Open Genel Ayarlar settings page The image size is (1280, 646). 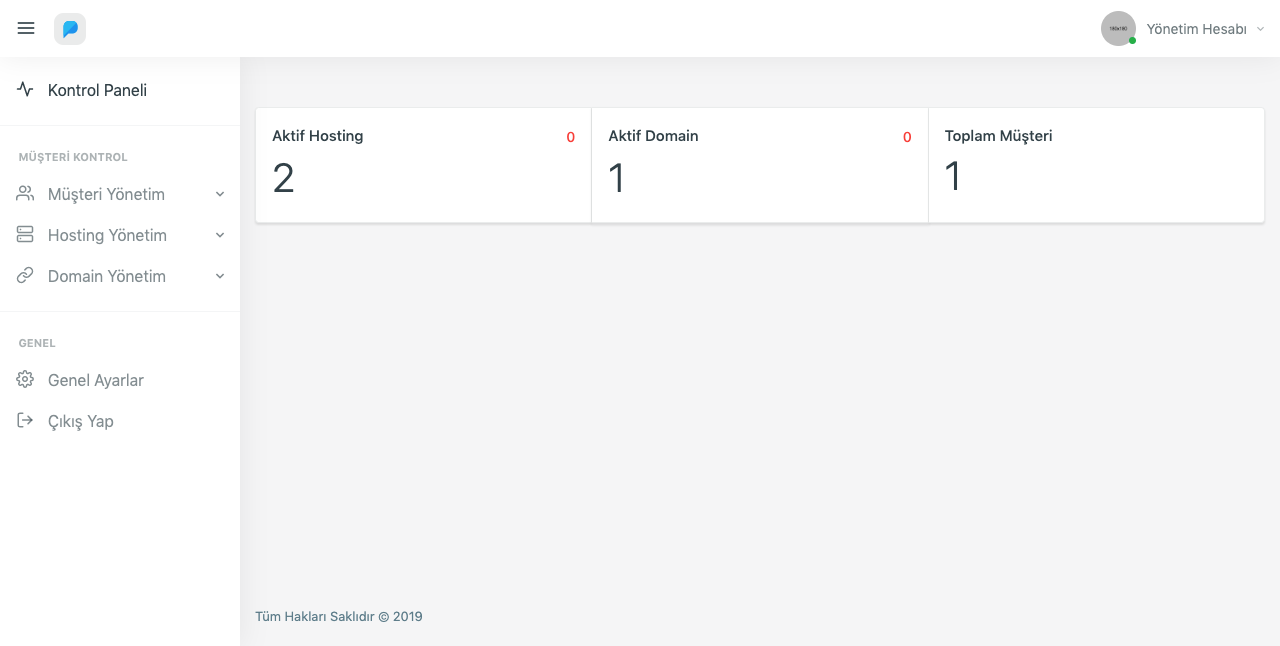[96, 380]
